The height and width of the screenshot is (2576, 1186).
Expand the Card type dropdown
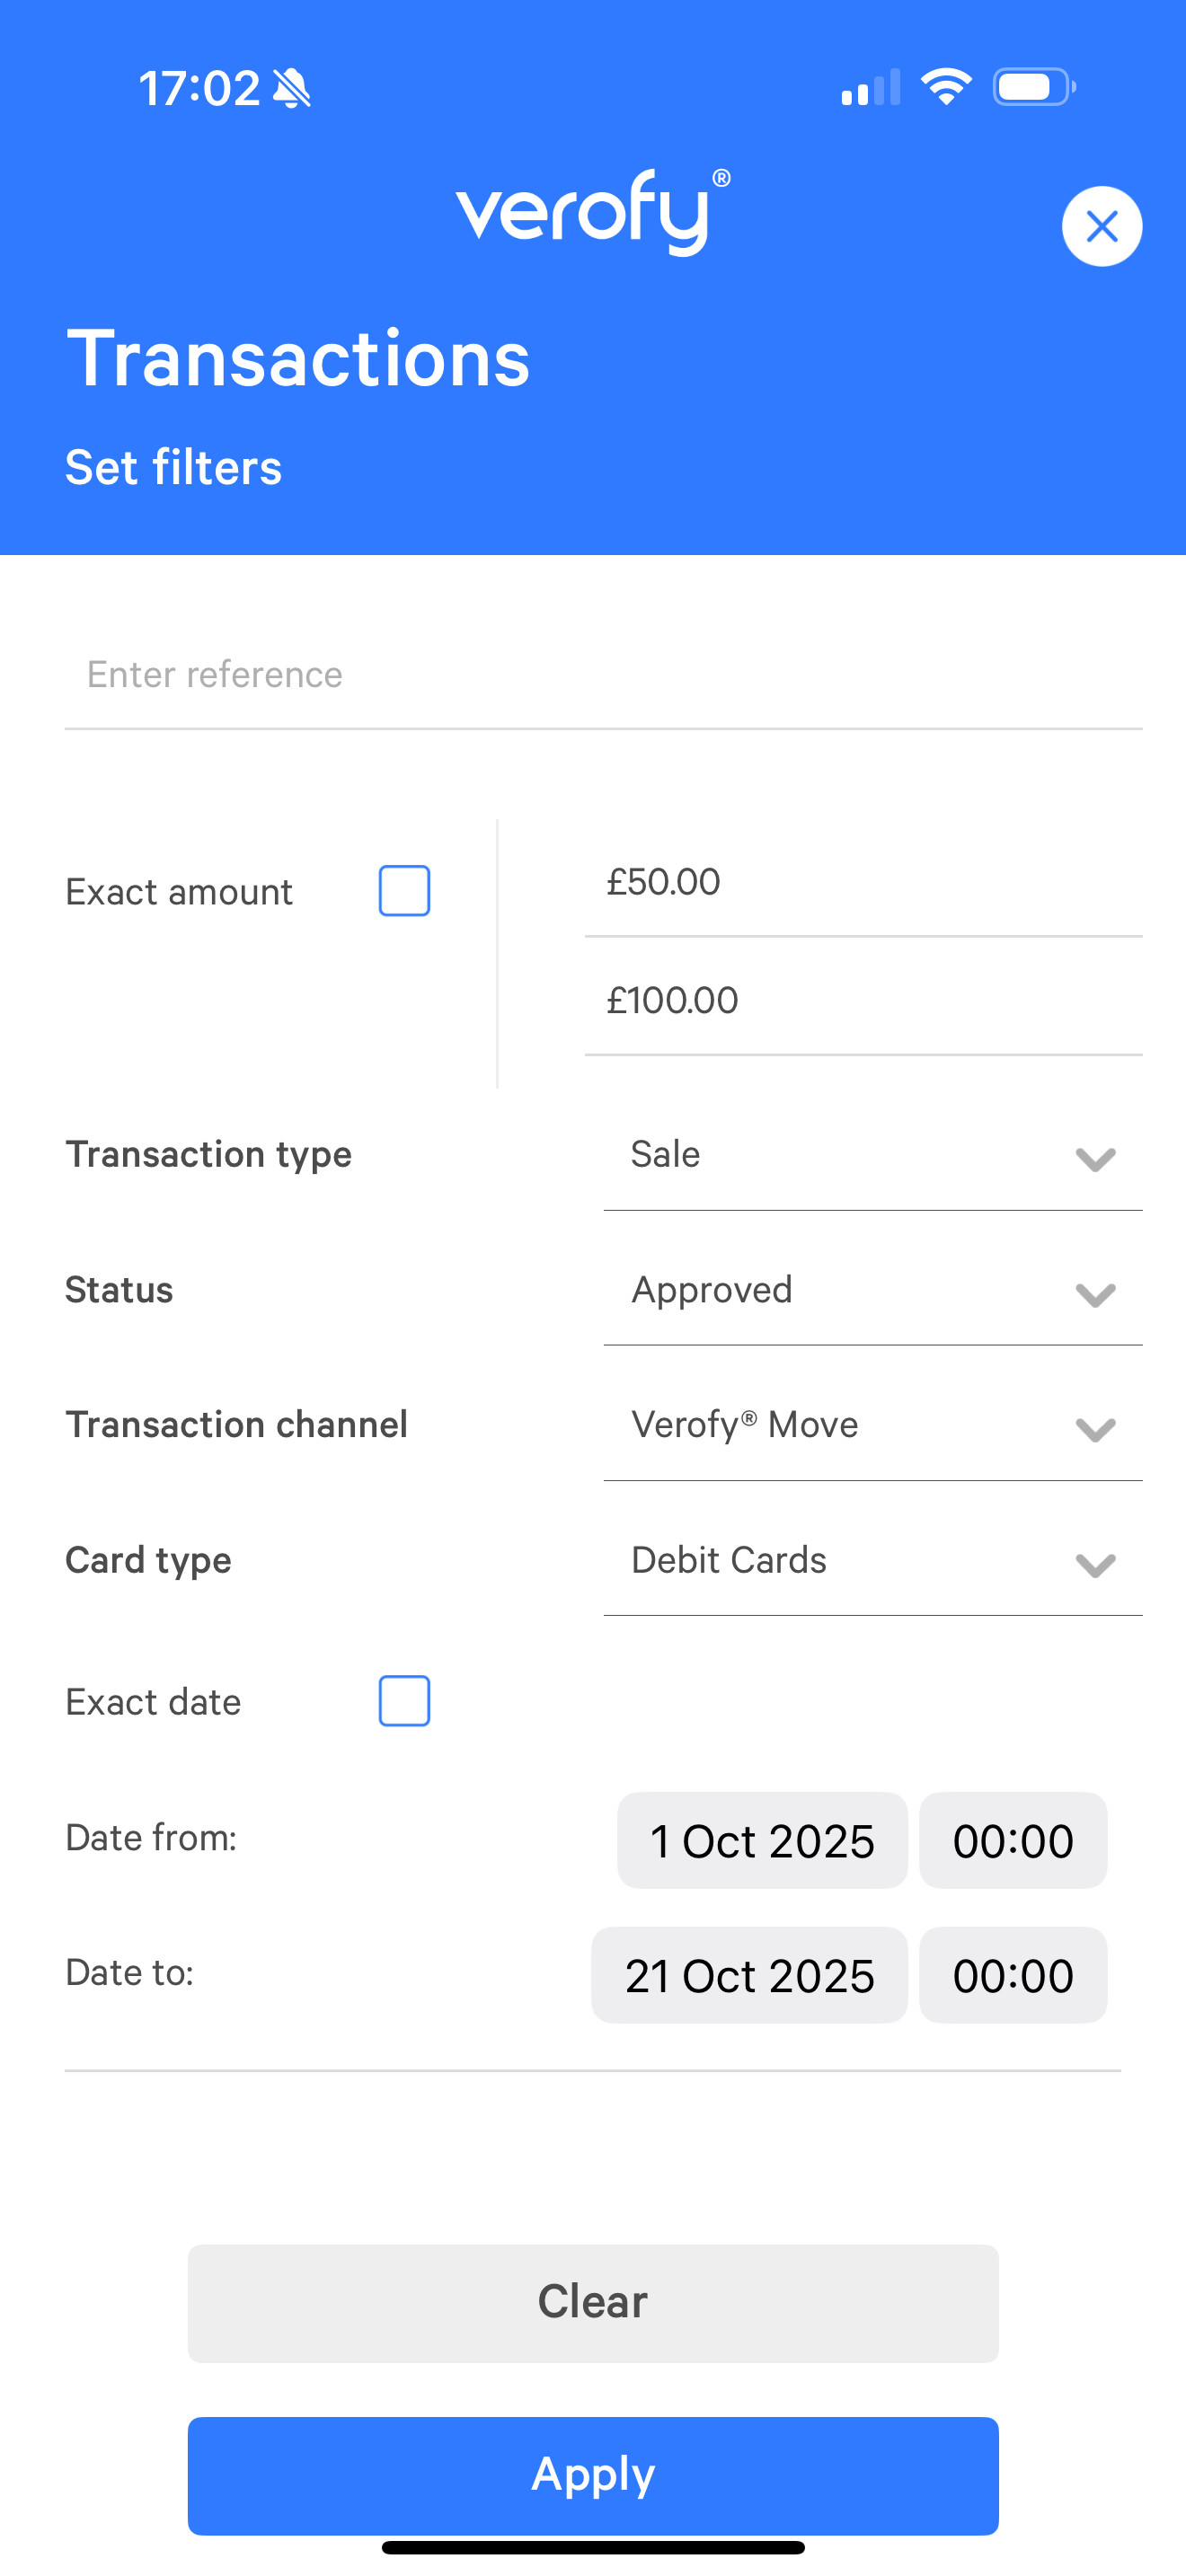(x=872, y=1561)
